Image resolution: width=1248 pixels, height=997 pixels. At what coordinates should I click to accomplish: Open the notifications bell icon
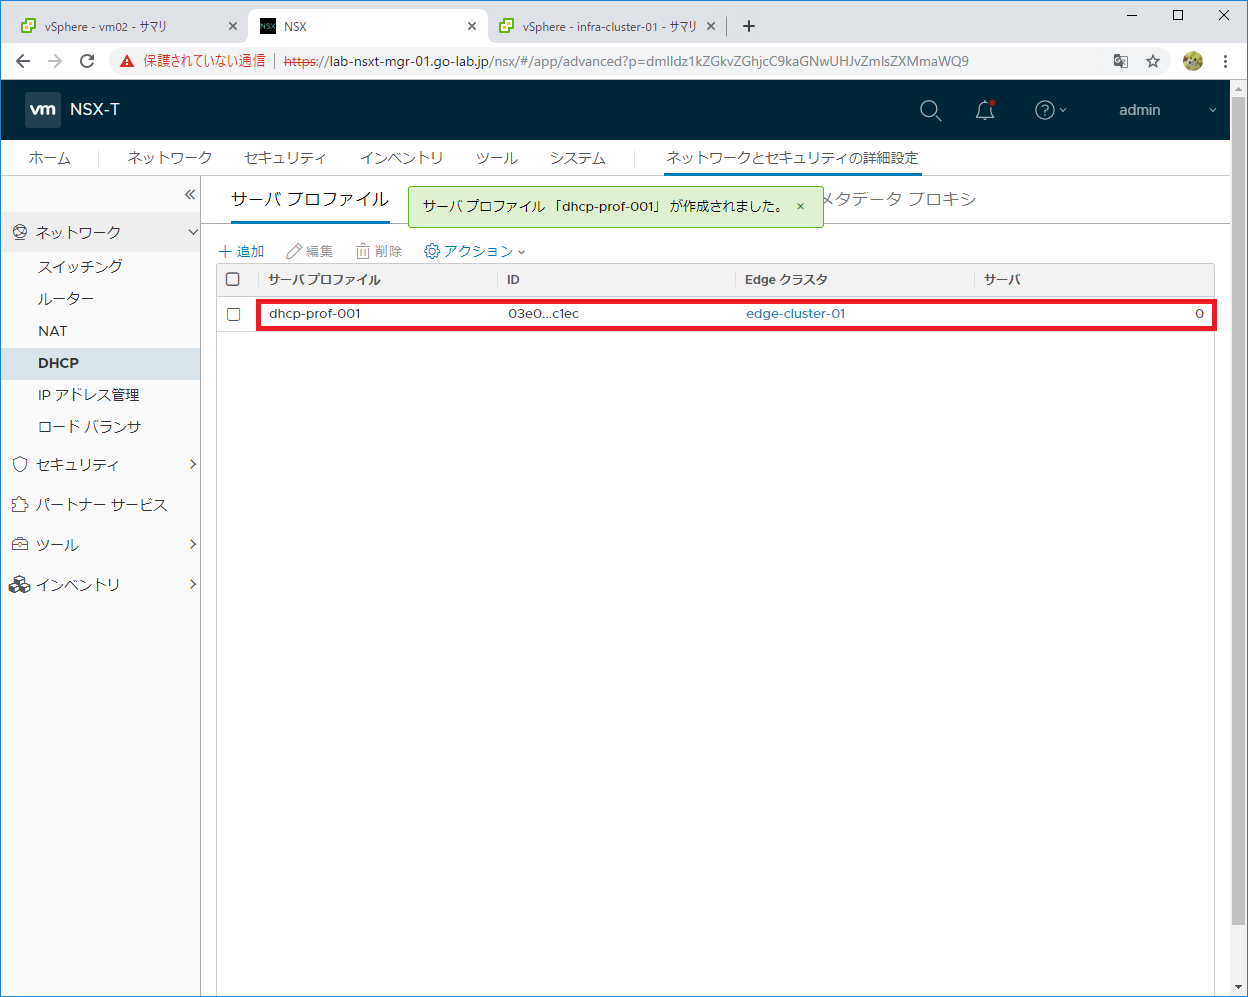[985, 110]
